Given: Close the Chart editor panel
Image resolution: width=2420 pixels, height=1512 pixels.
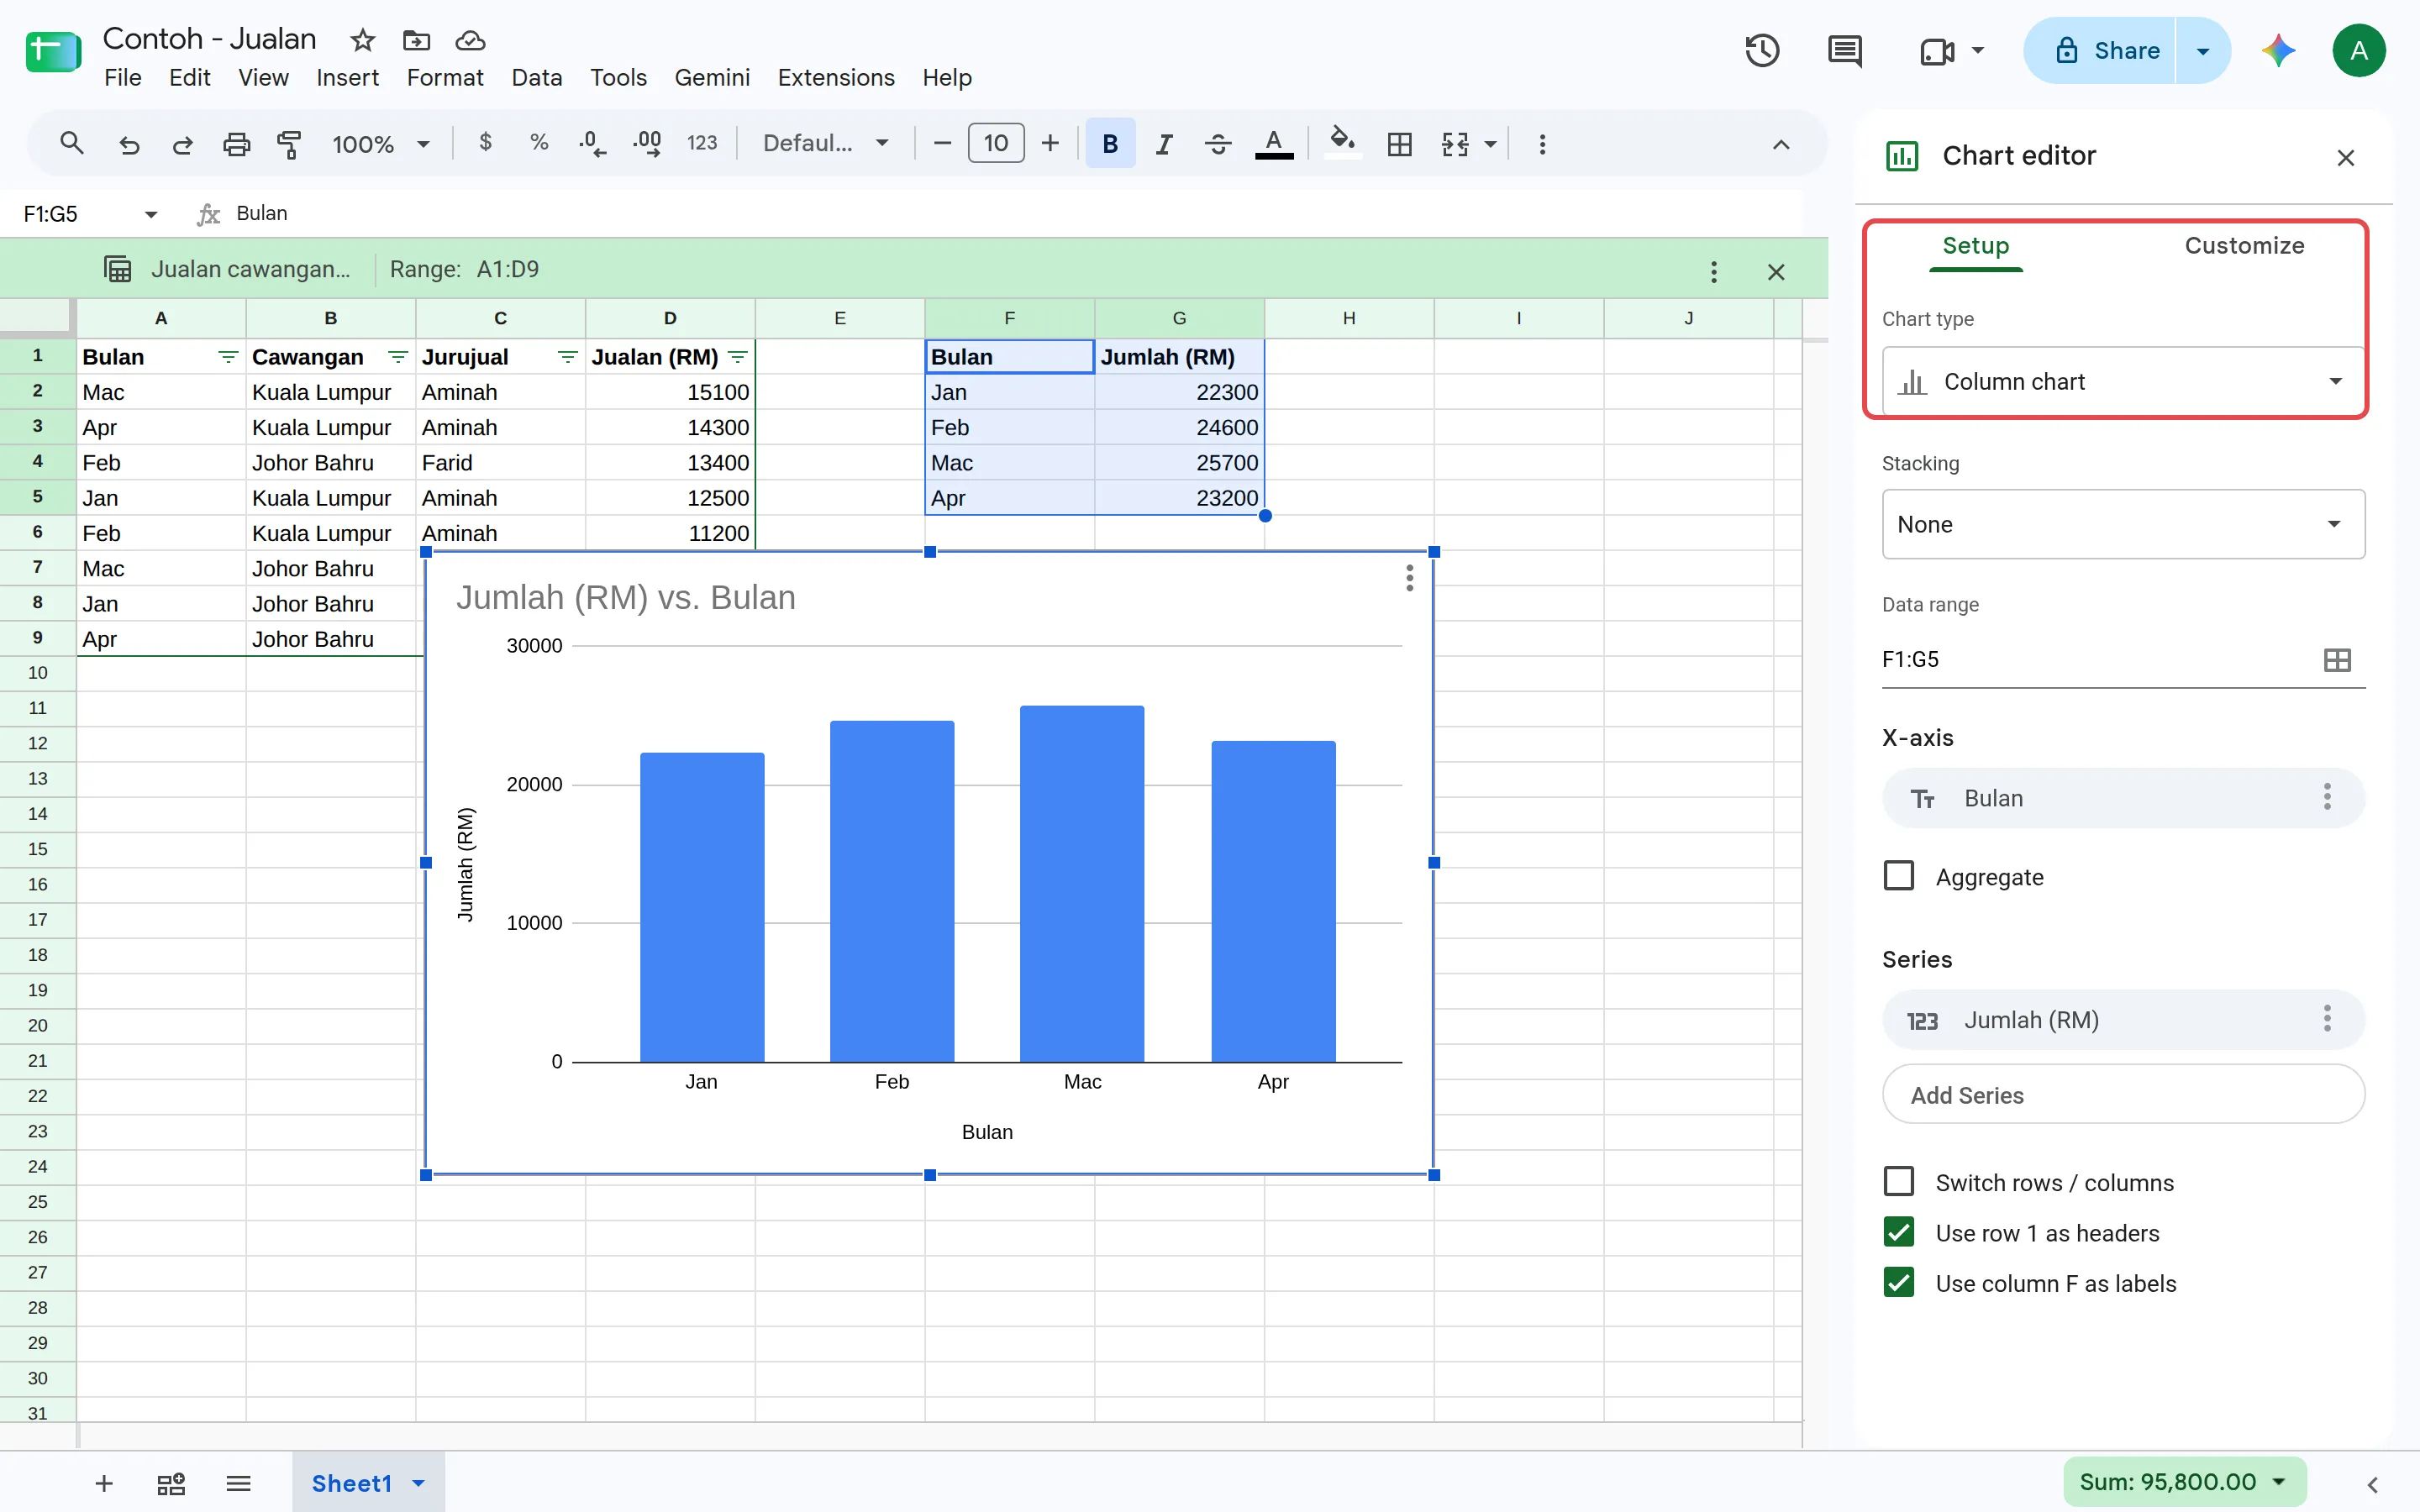Looking at the screenshot, I should tap(2345, 157).
